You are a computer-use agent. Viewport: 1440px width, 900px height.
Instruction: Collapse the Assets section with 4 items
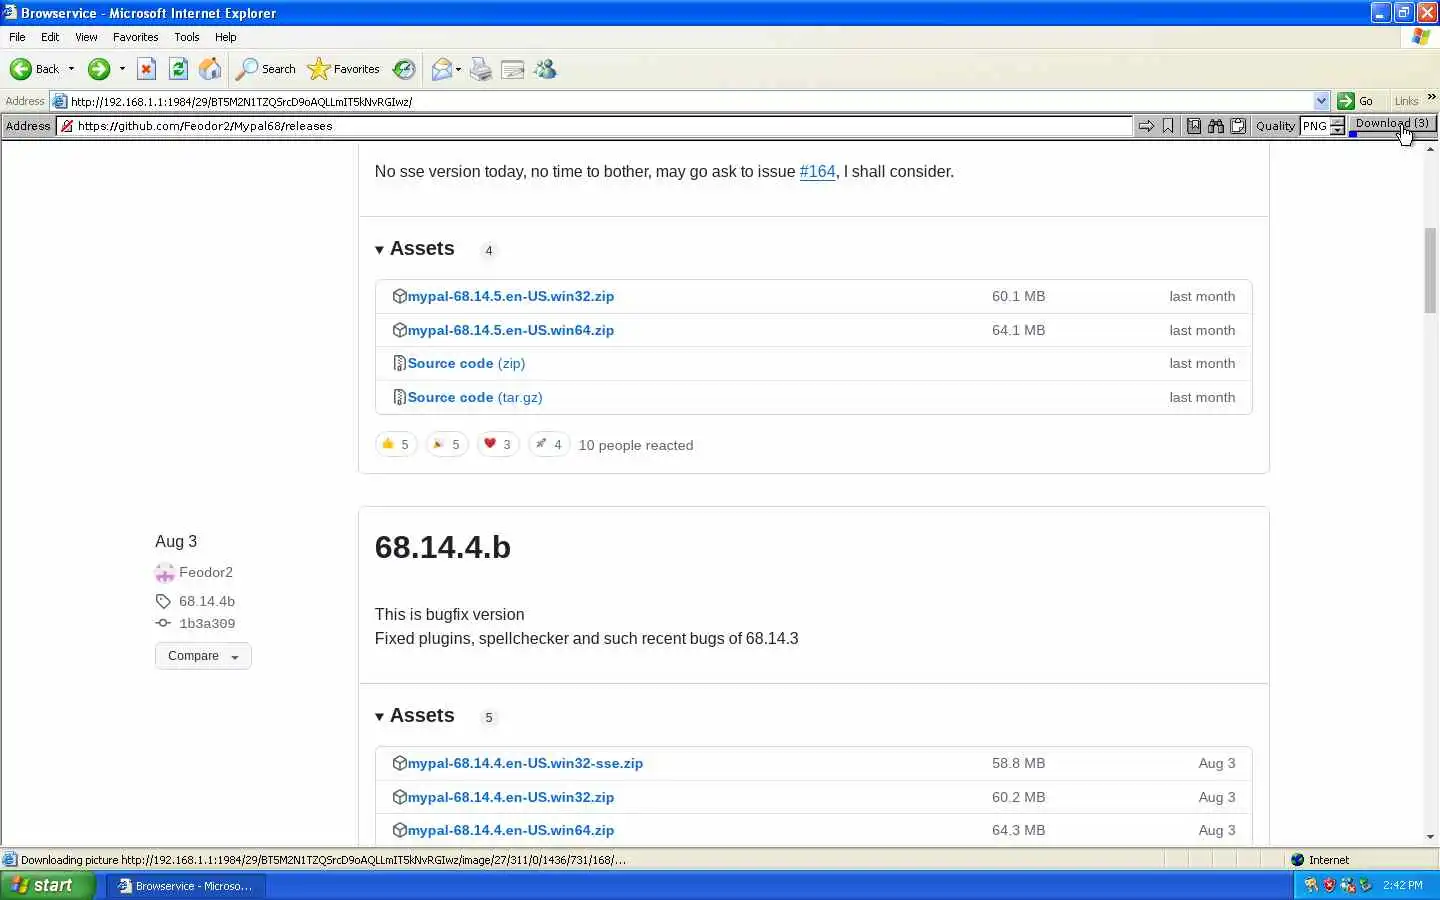415,249
